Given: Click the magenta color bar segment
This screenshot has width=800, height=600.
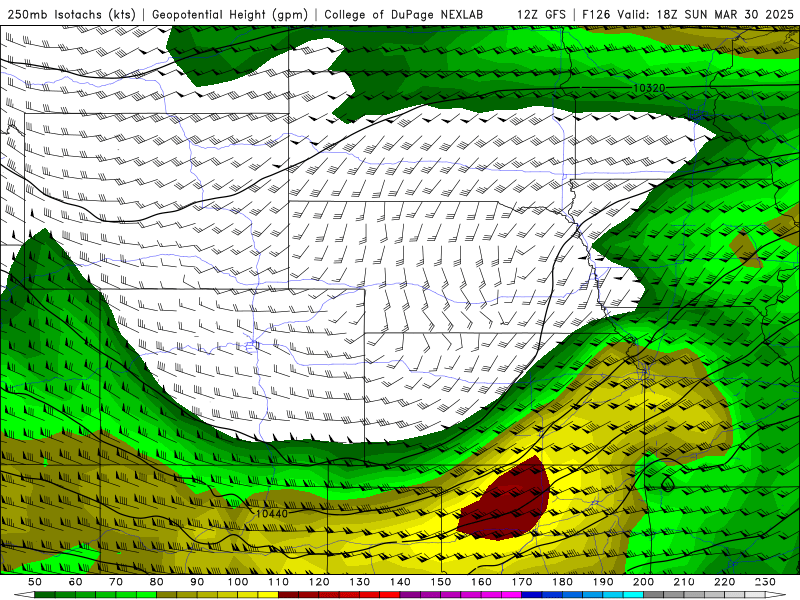Looking at the screenshot, I should [x=511, y=595].
